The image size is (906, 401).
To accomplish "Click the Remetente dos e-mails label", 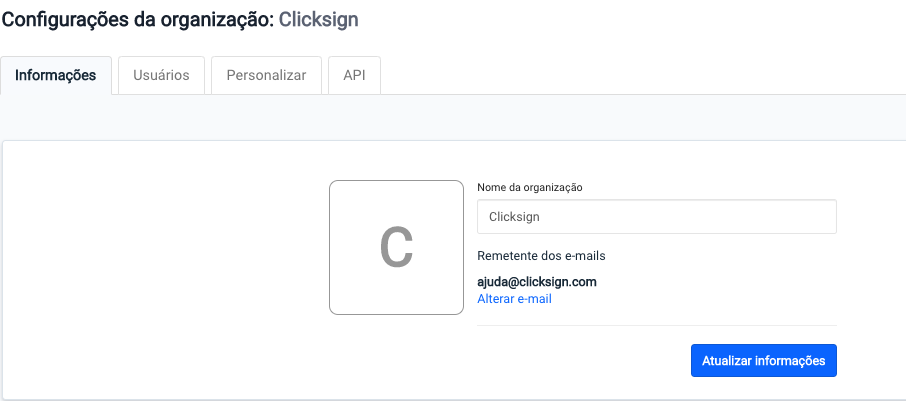I will tap(541, 256).
